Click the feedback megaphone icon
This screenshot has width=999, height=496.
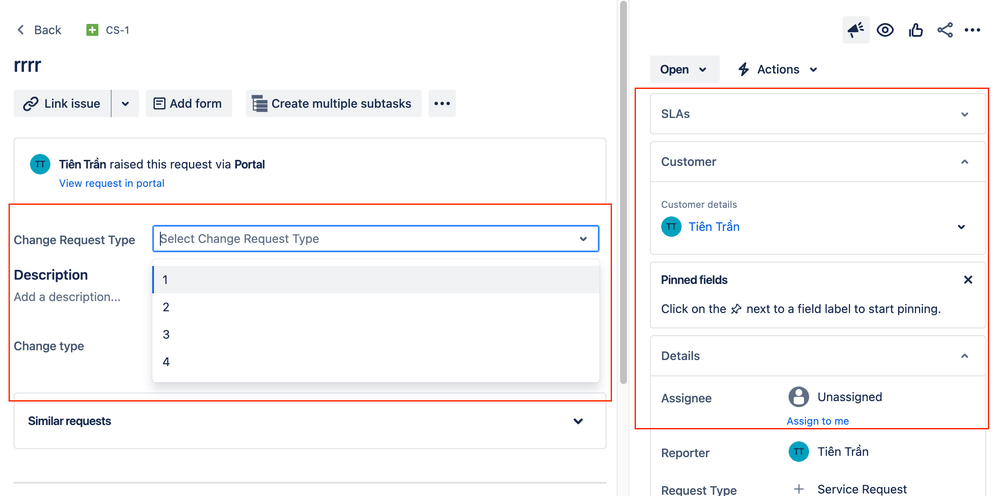coord(856,30)
